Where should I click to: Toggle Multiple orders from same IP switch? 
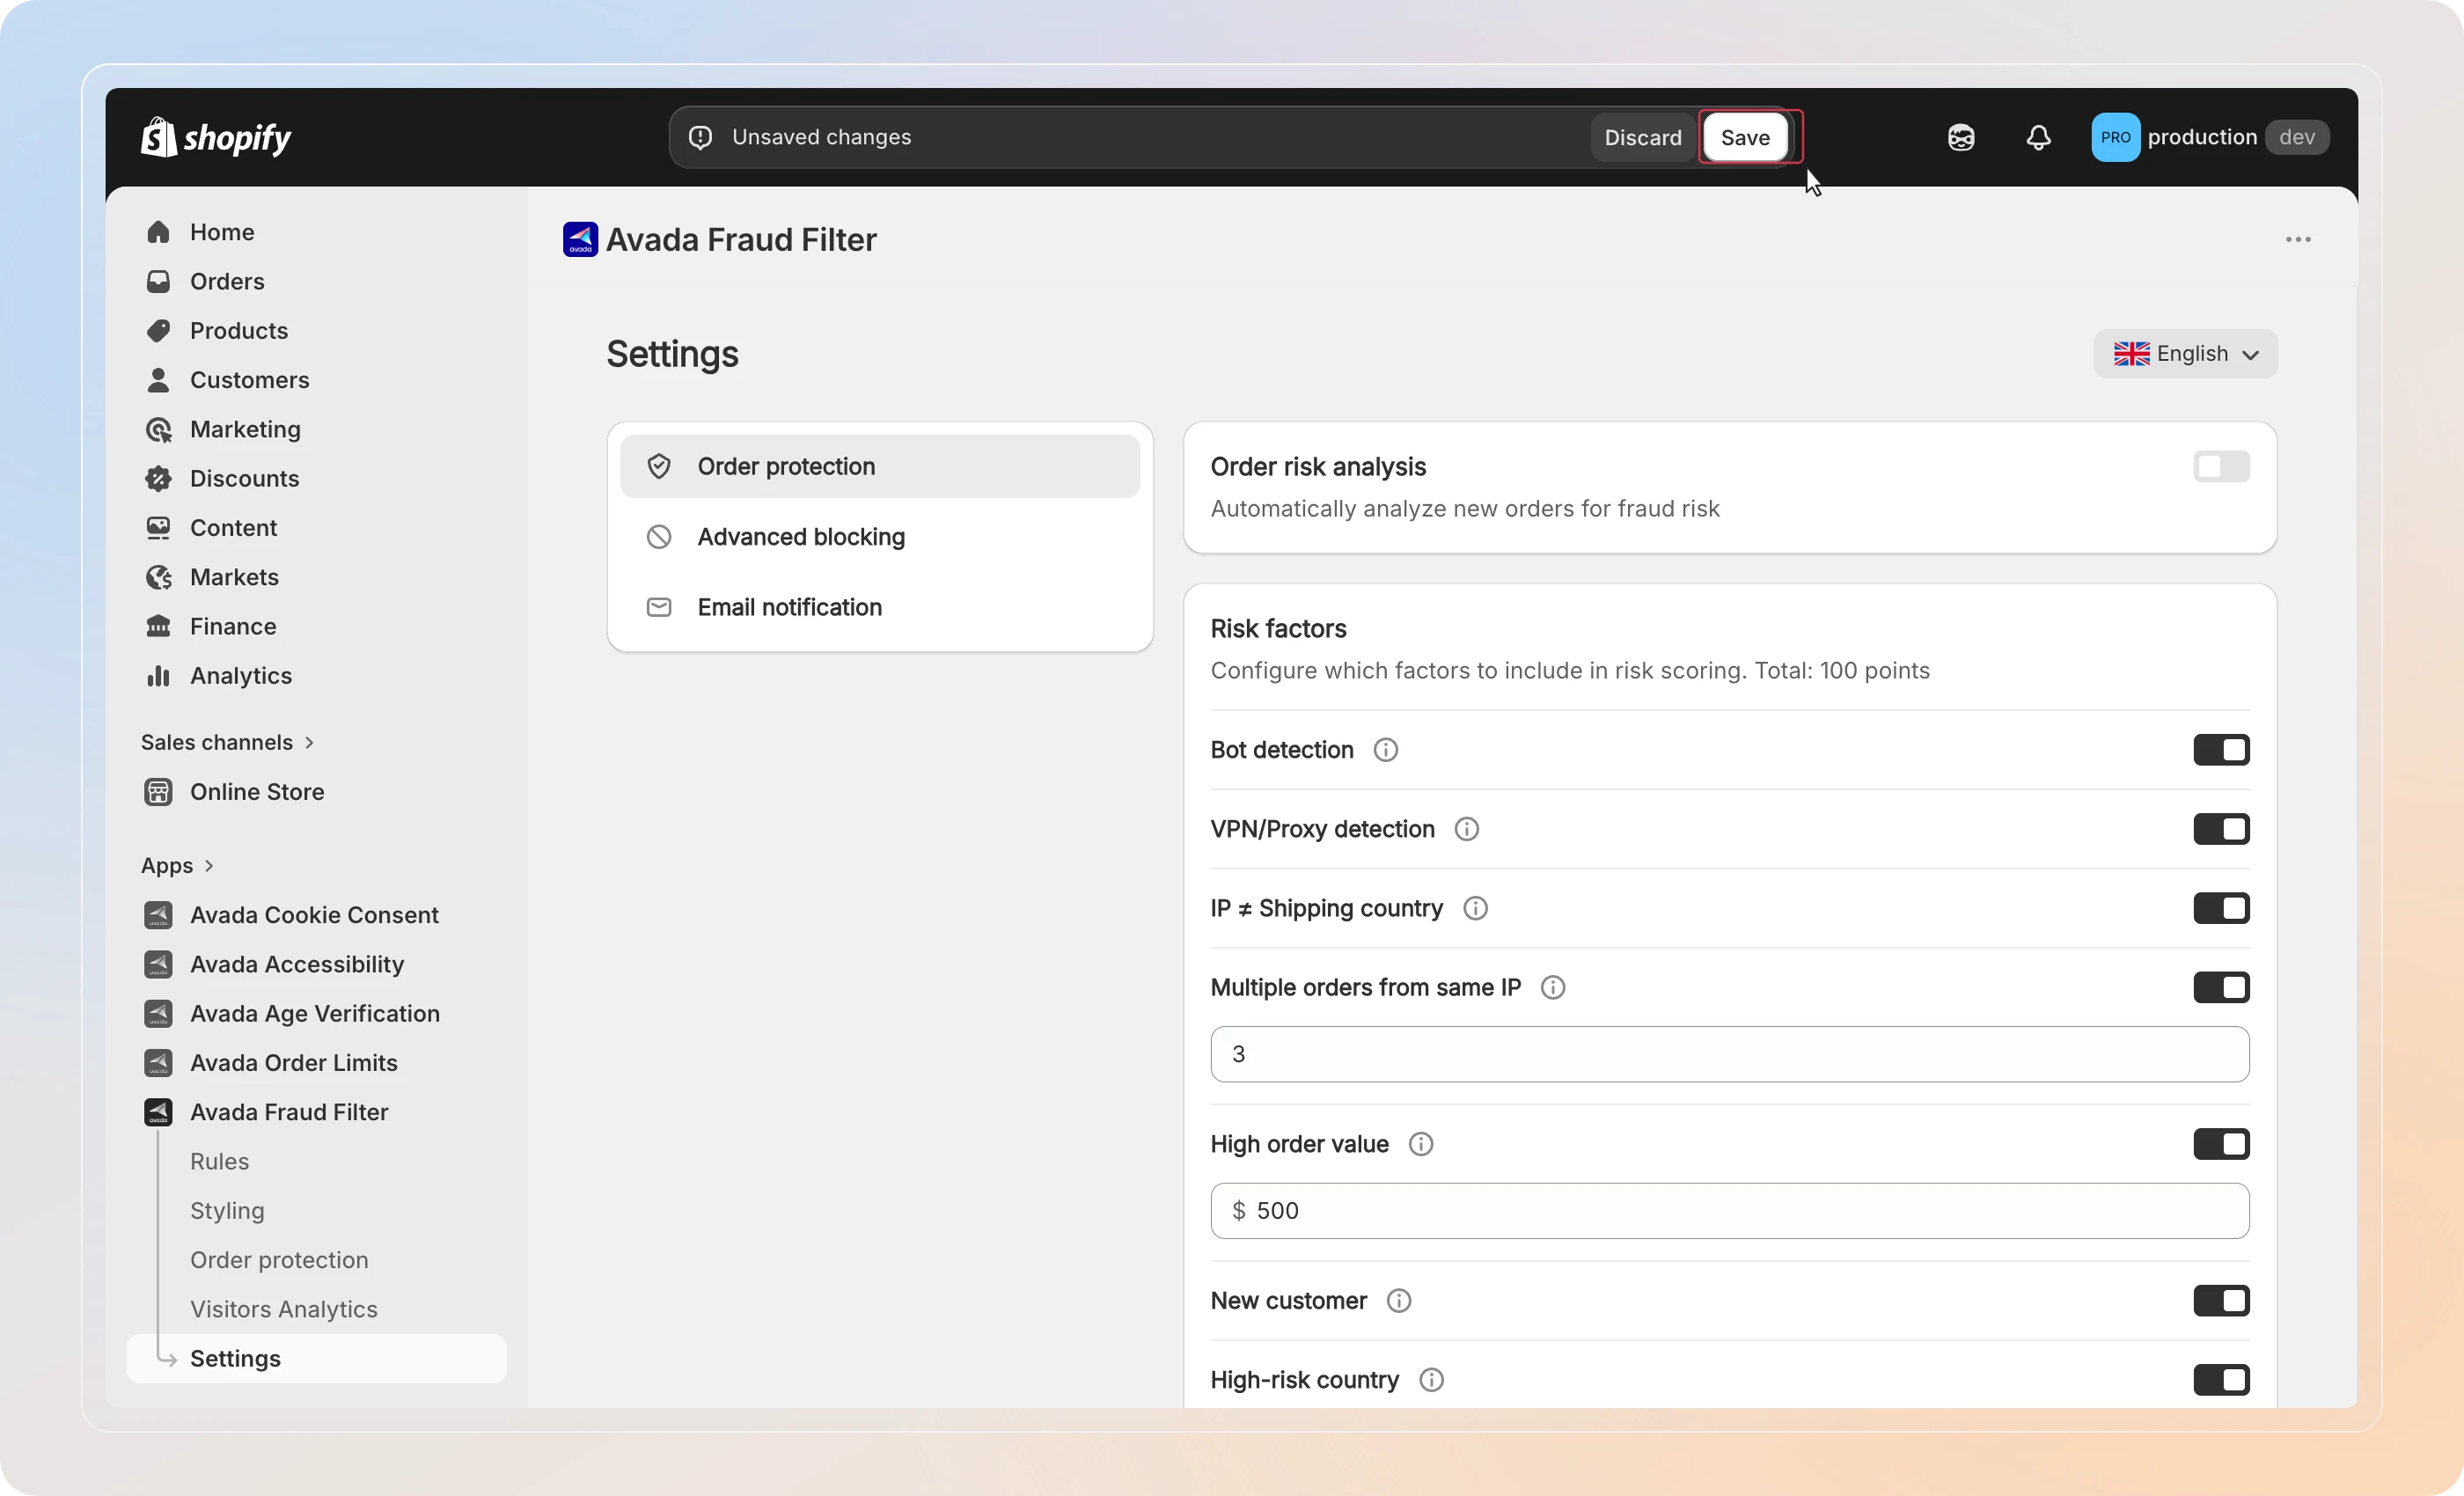click(x=2221, y=988)
